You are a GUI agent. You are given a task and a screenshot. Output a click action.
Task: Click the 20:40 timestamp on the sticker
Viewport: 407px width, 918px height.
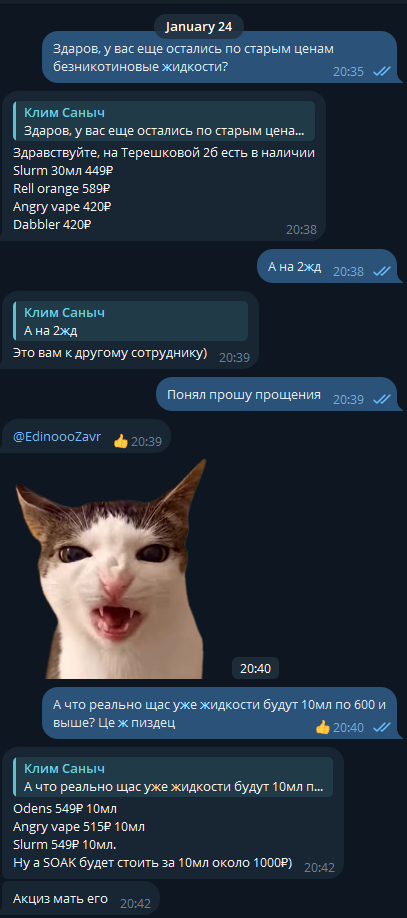coord(255,668)
